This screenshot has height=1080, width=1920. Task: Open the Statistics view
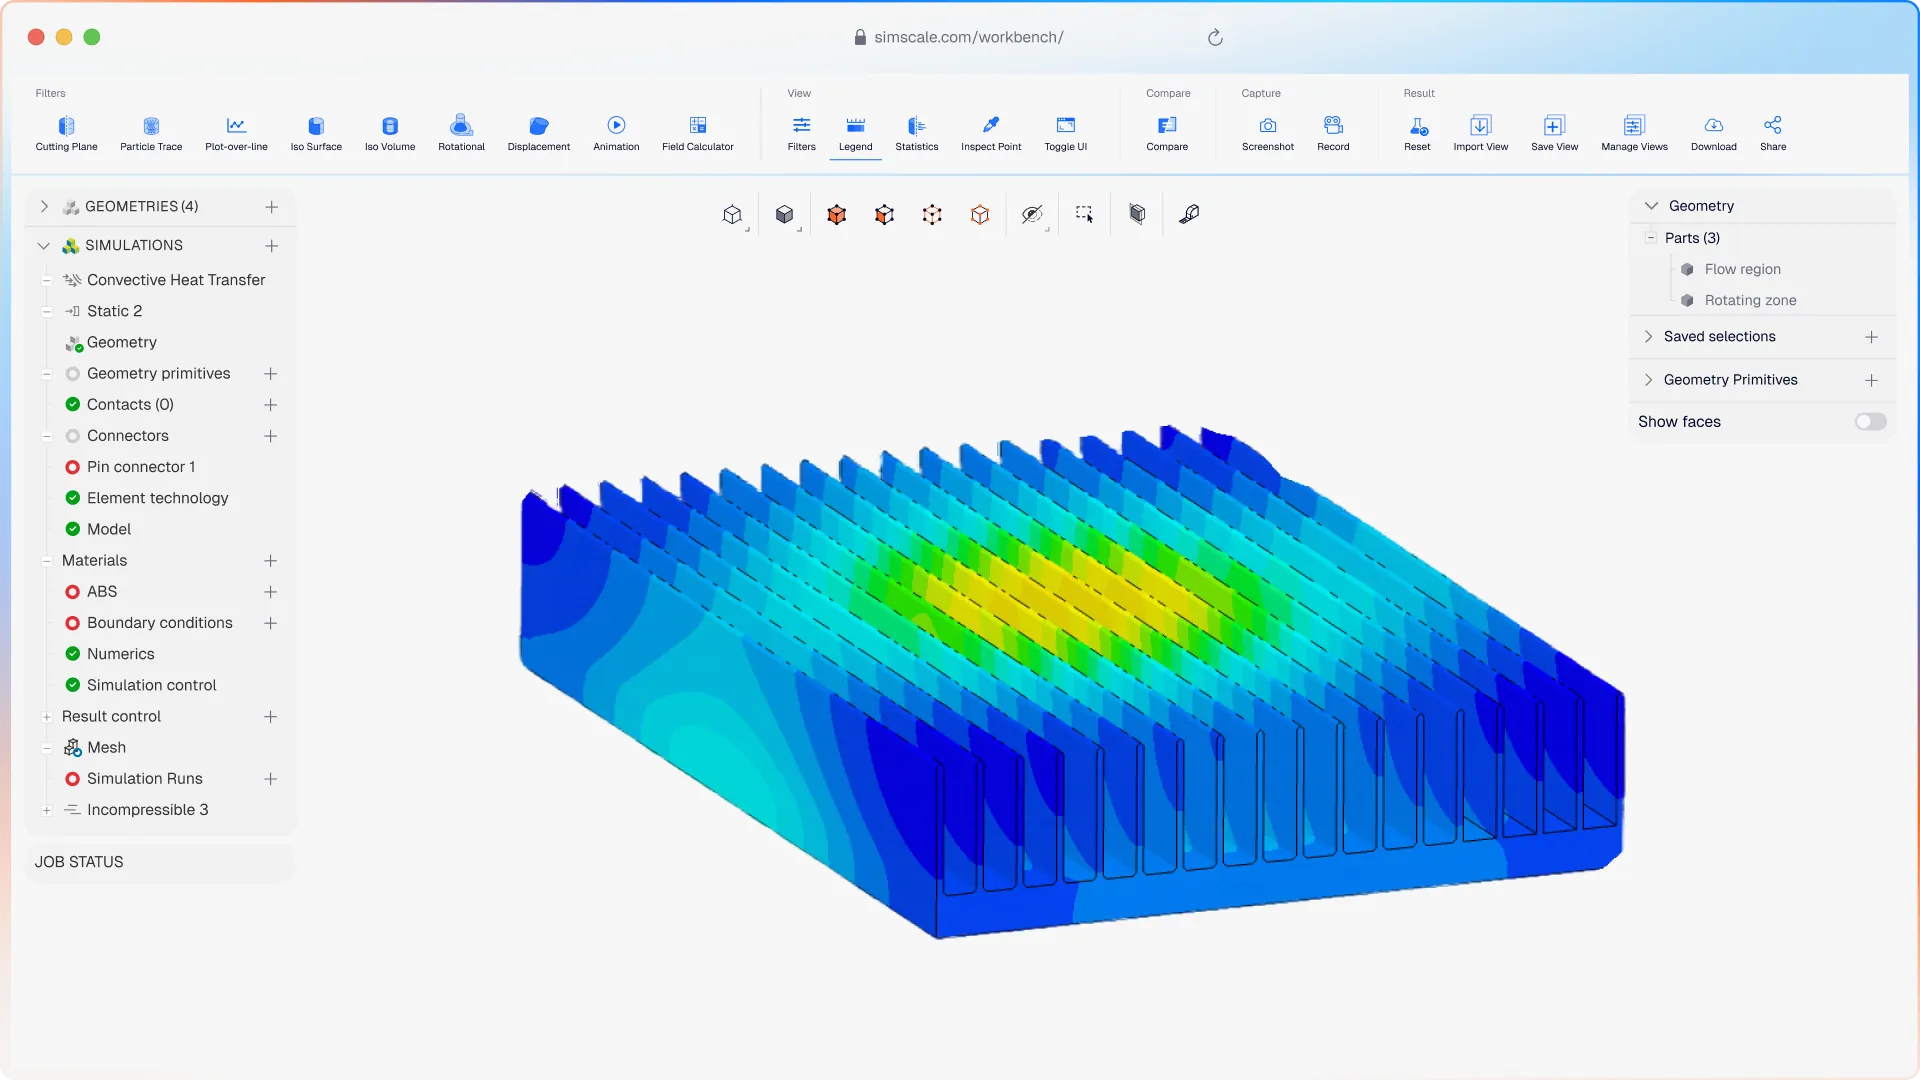click(x=917, y=133)
